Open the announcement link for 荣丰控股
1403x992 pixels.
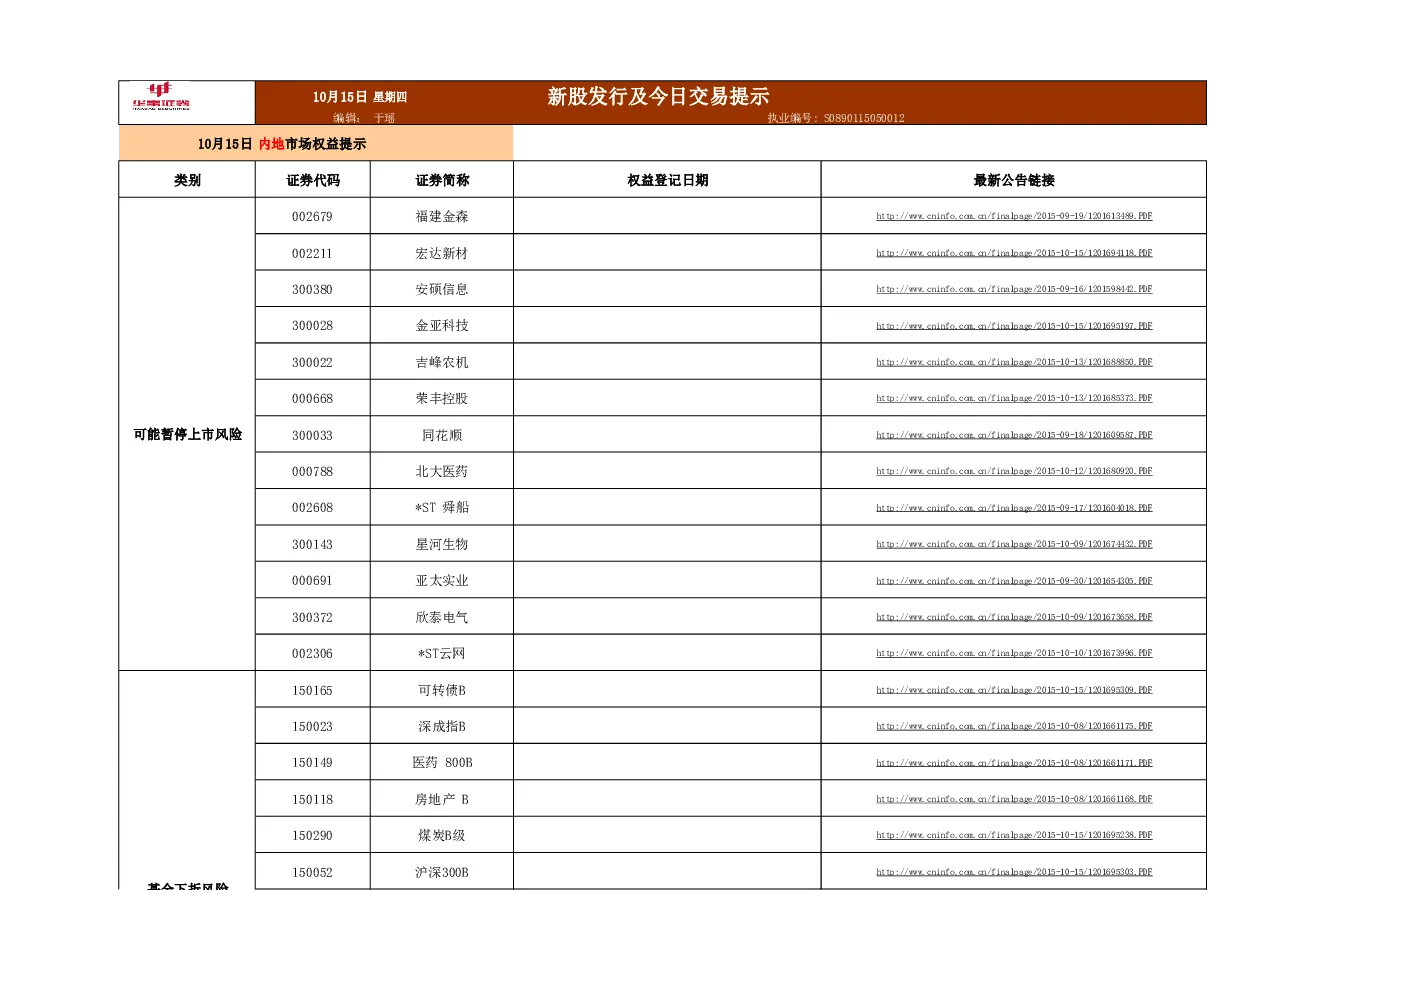tap(1014, 398)
